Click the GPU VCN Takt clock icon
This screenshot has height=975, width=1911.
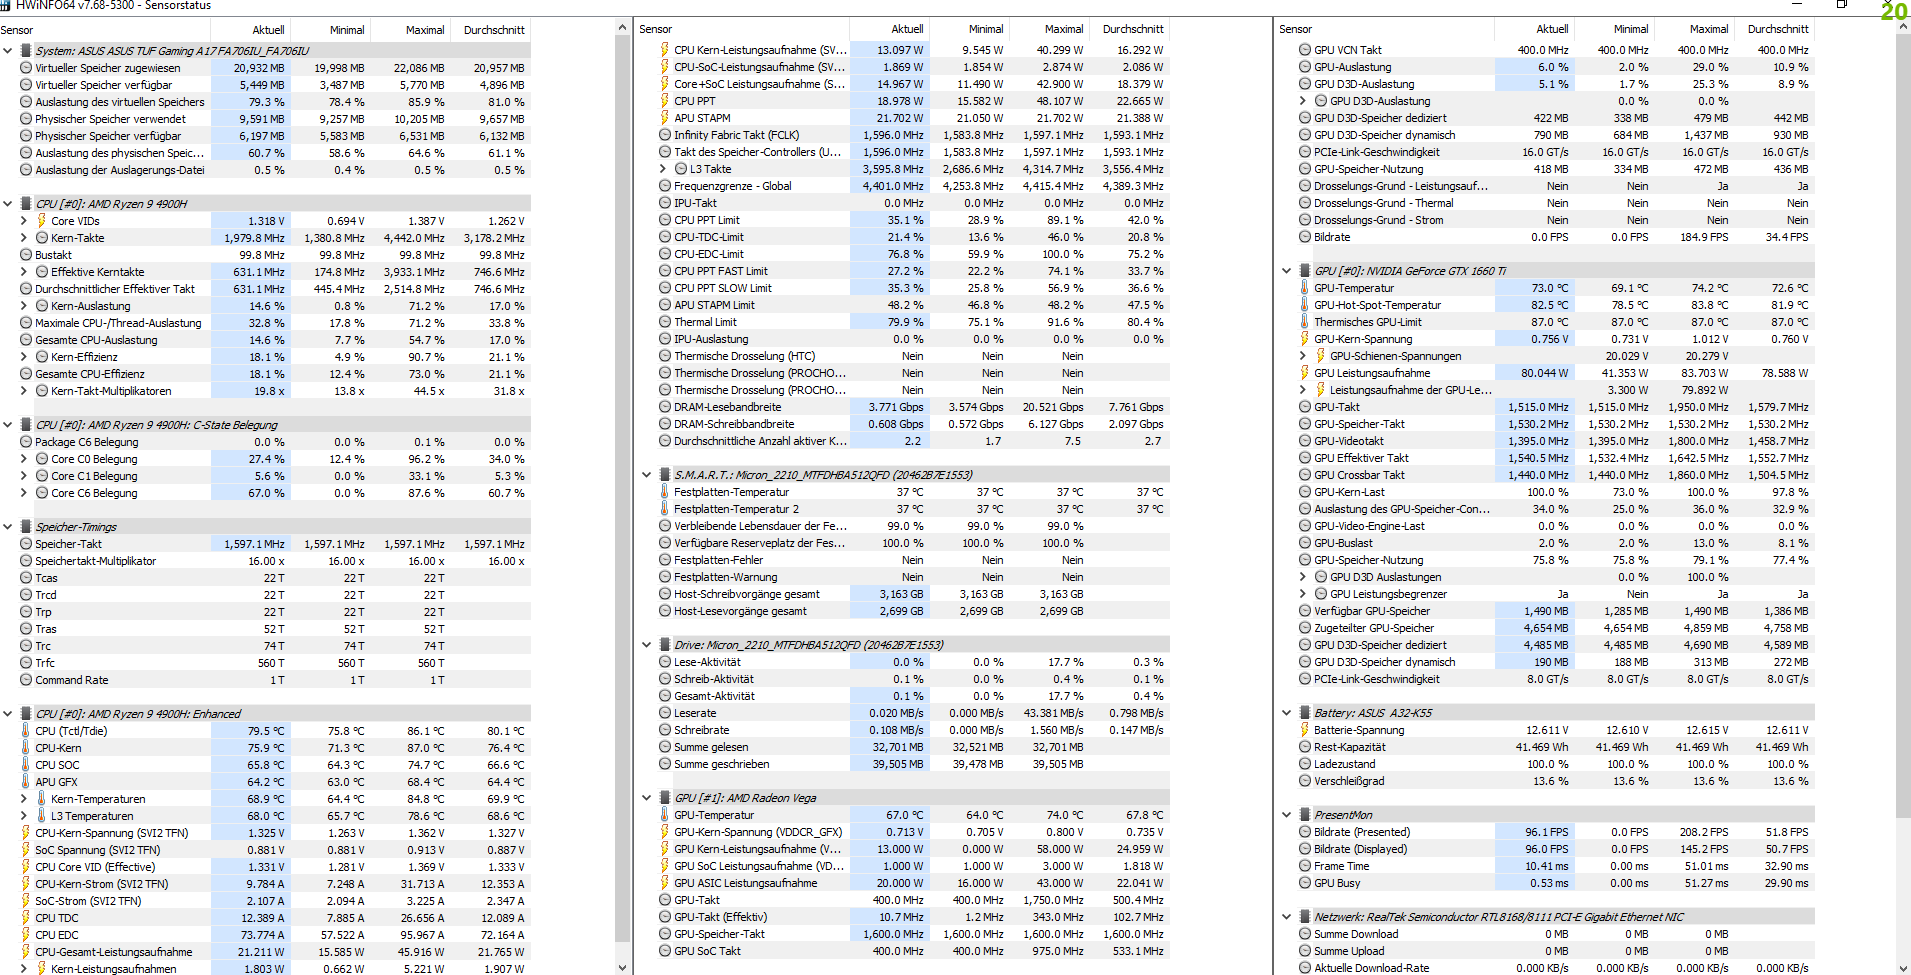point(1305,50)
